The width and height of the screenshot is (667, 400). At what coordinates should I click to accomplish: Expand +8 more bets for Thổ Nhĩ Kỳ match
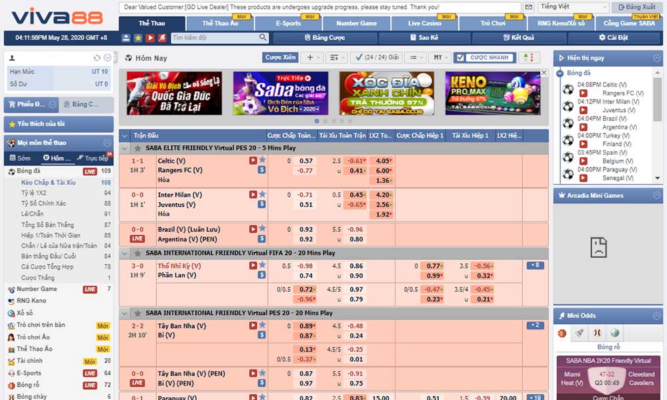tap(535, 265)
